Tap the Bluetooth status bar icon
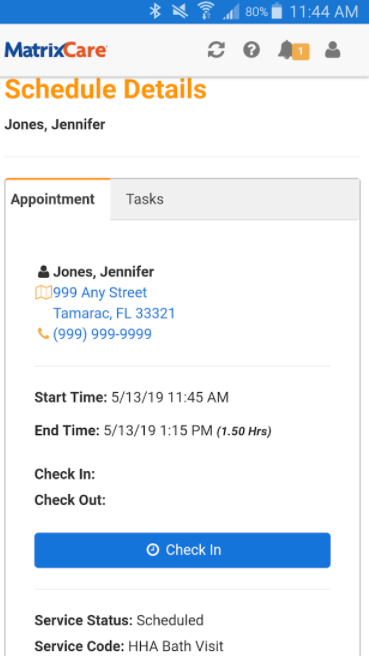This screenshot has height=656, width=369. point(155,11)
